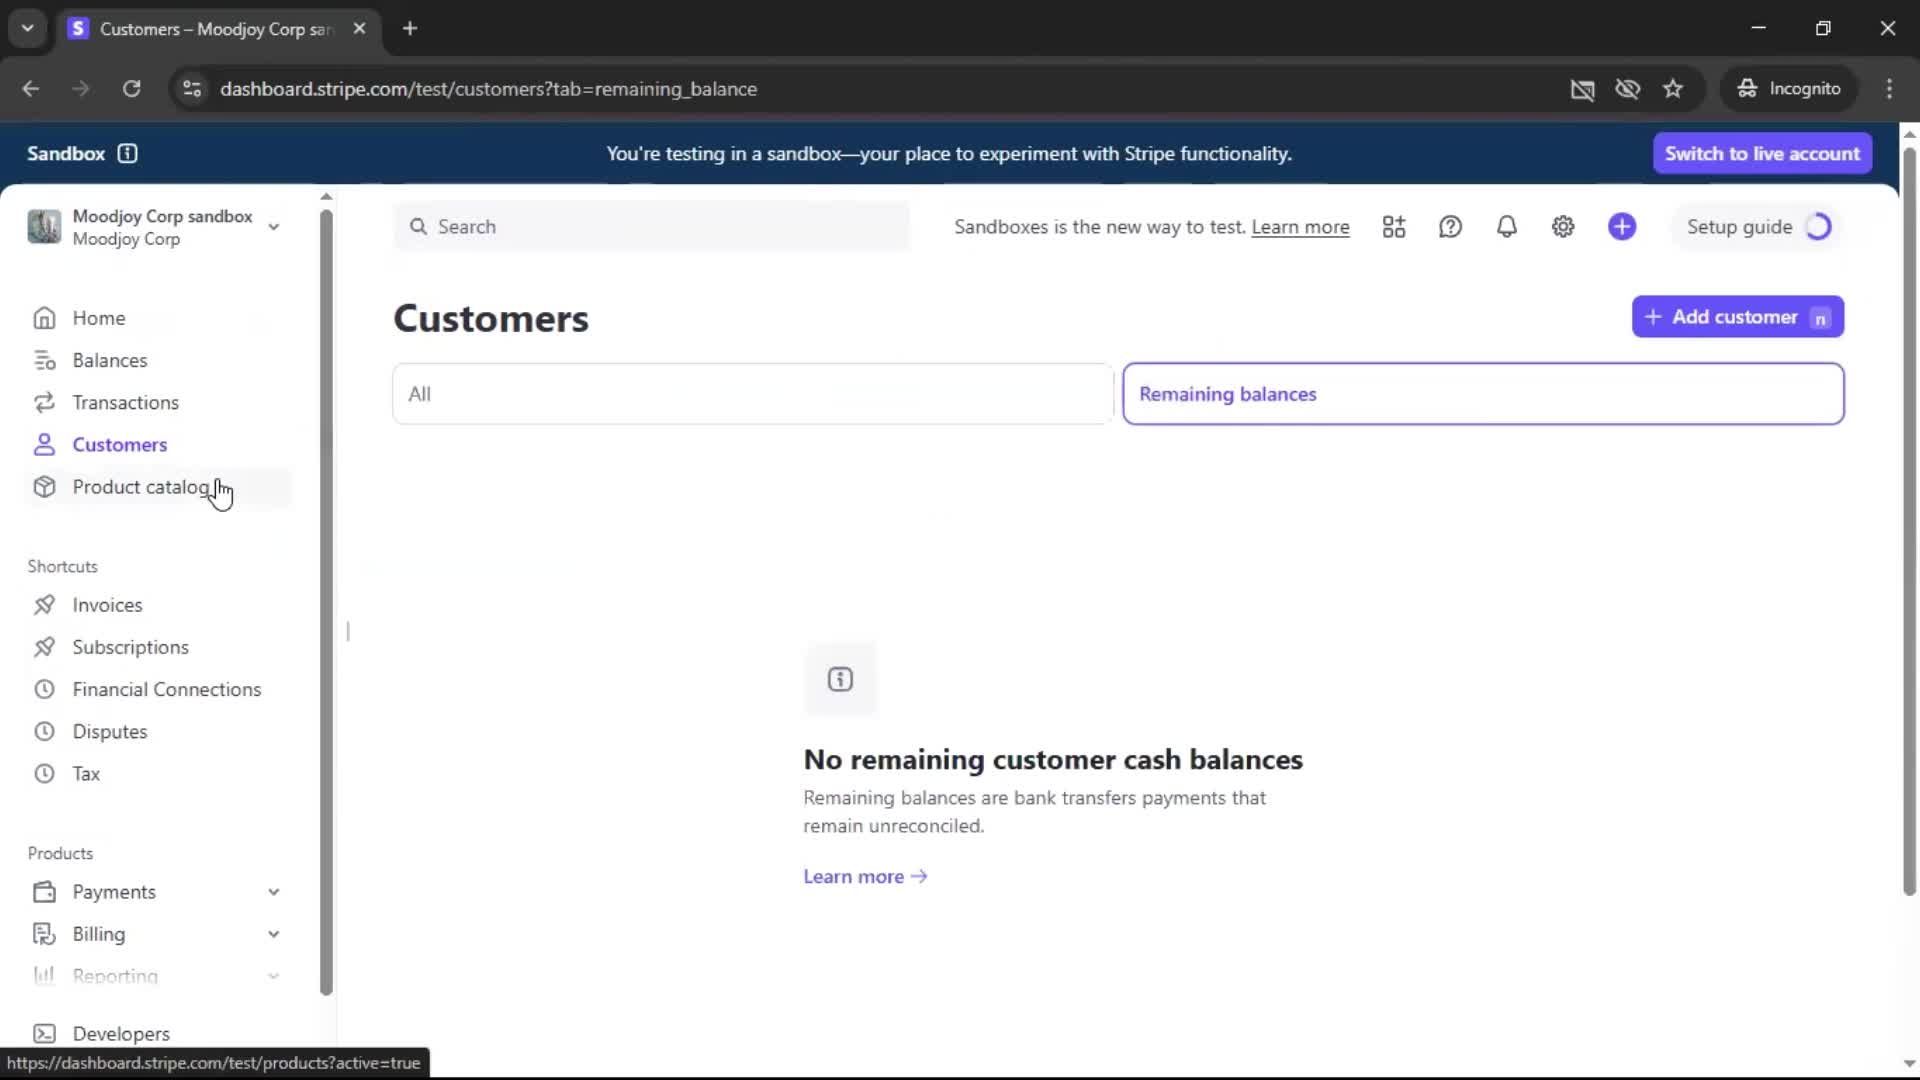Open the notifications bell icon
The height and width of the screenshot is (1080, 1920).
click(x=1506, y=227)
